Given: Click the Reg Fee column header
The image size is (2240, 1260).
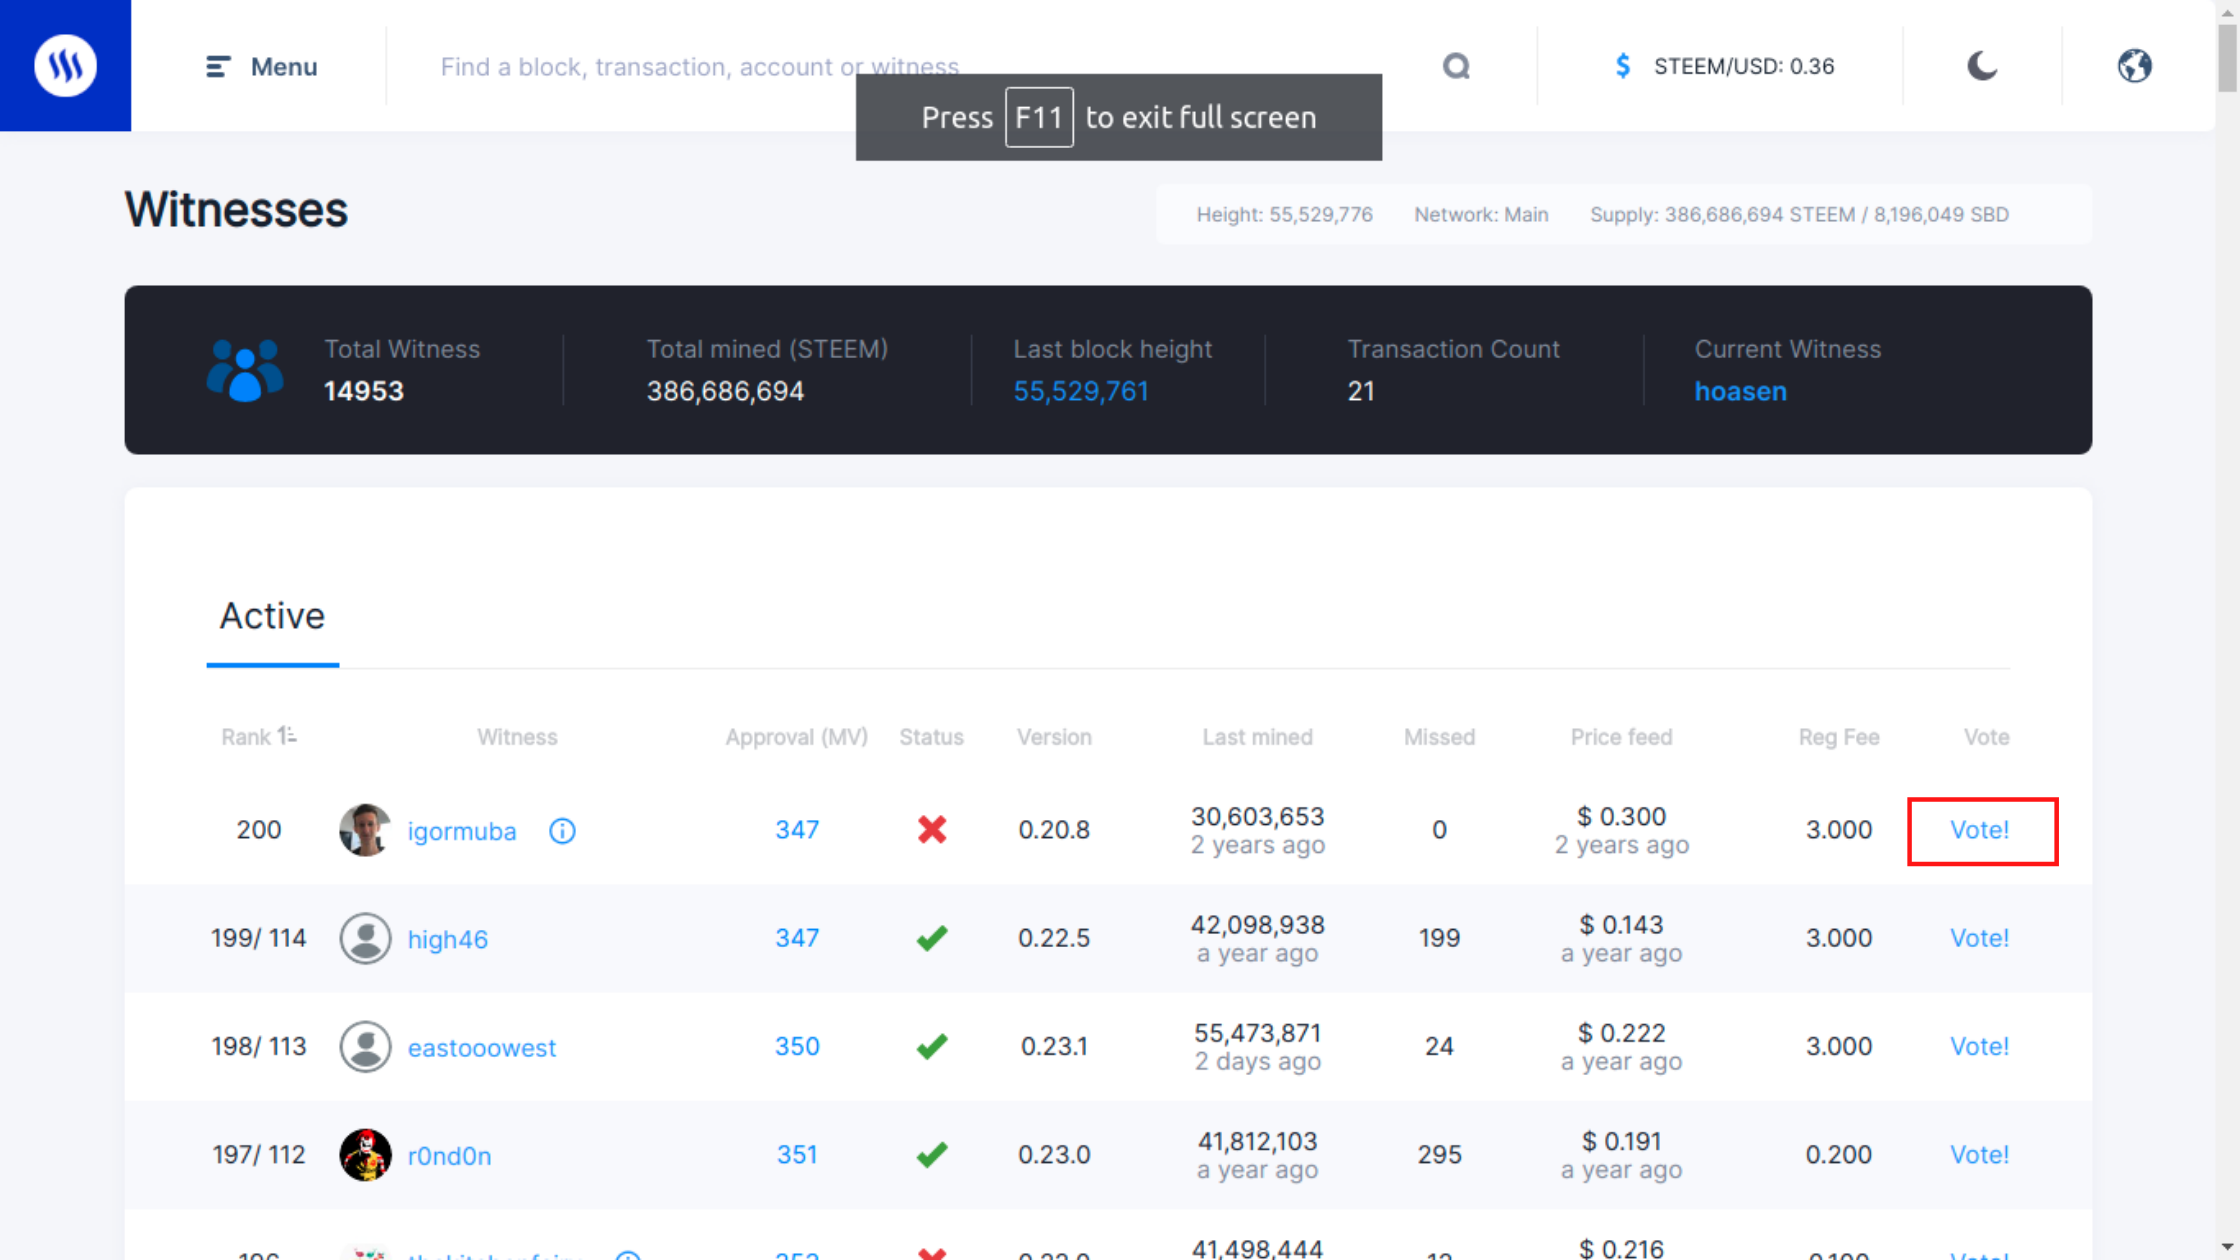Looking at the screenshot, I should click(x=1838, y=737).
